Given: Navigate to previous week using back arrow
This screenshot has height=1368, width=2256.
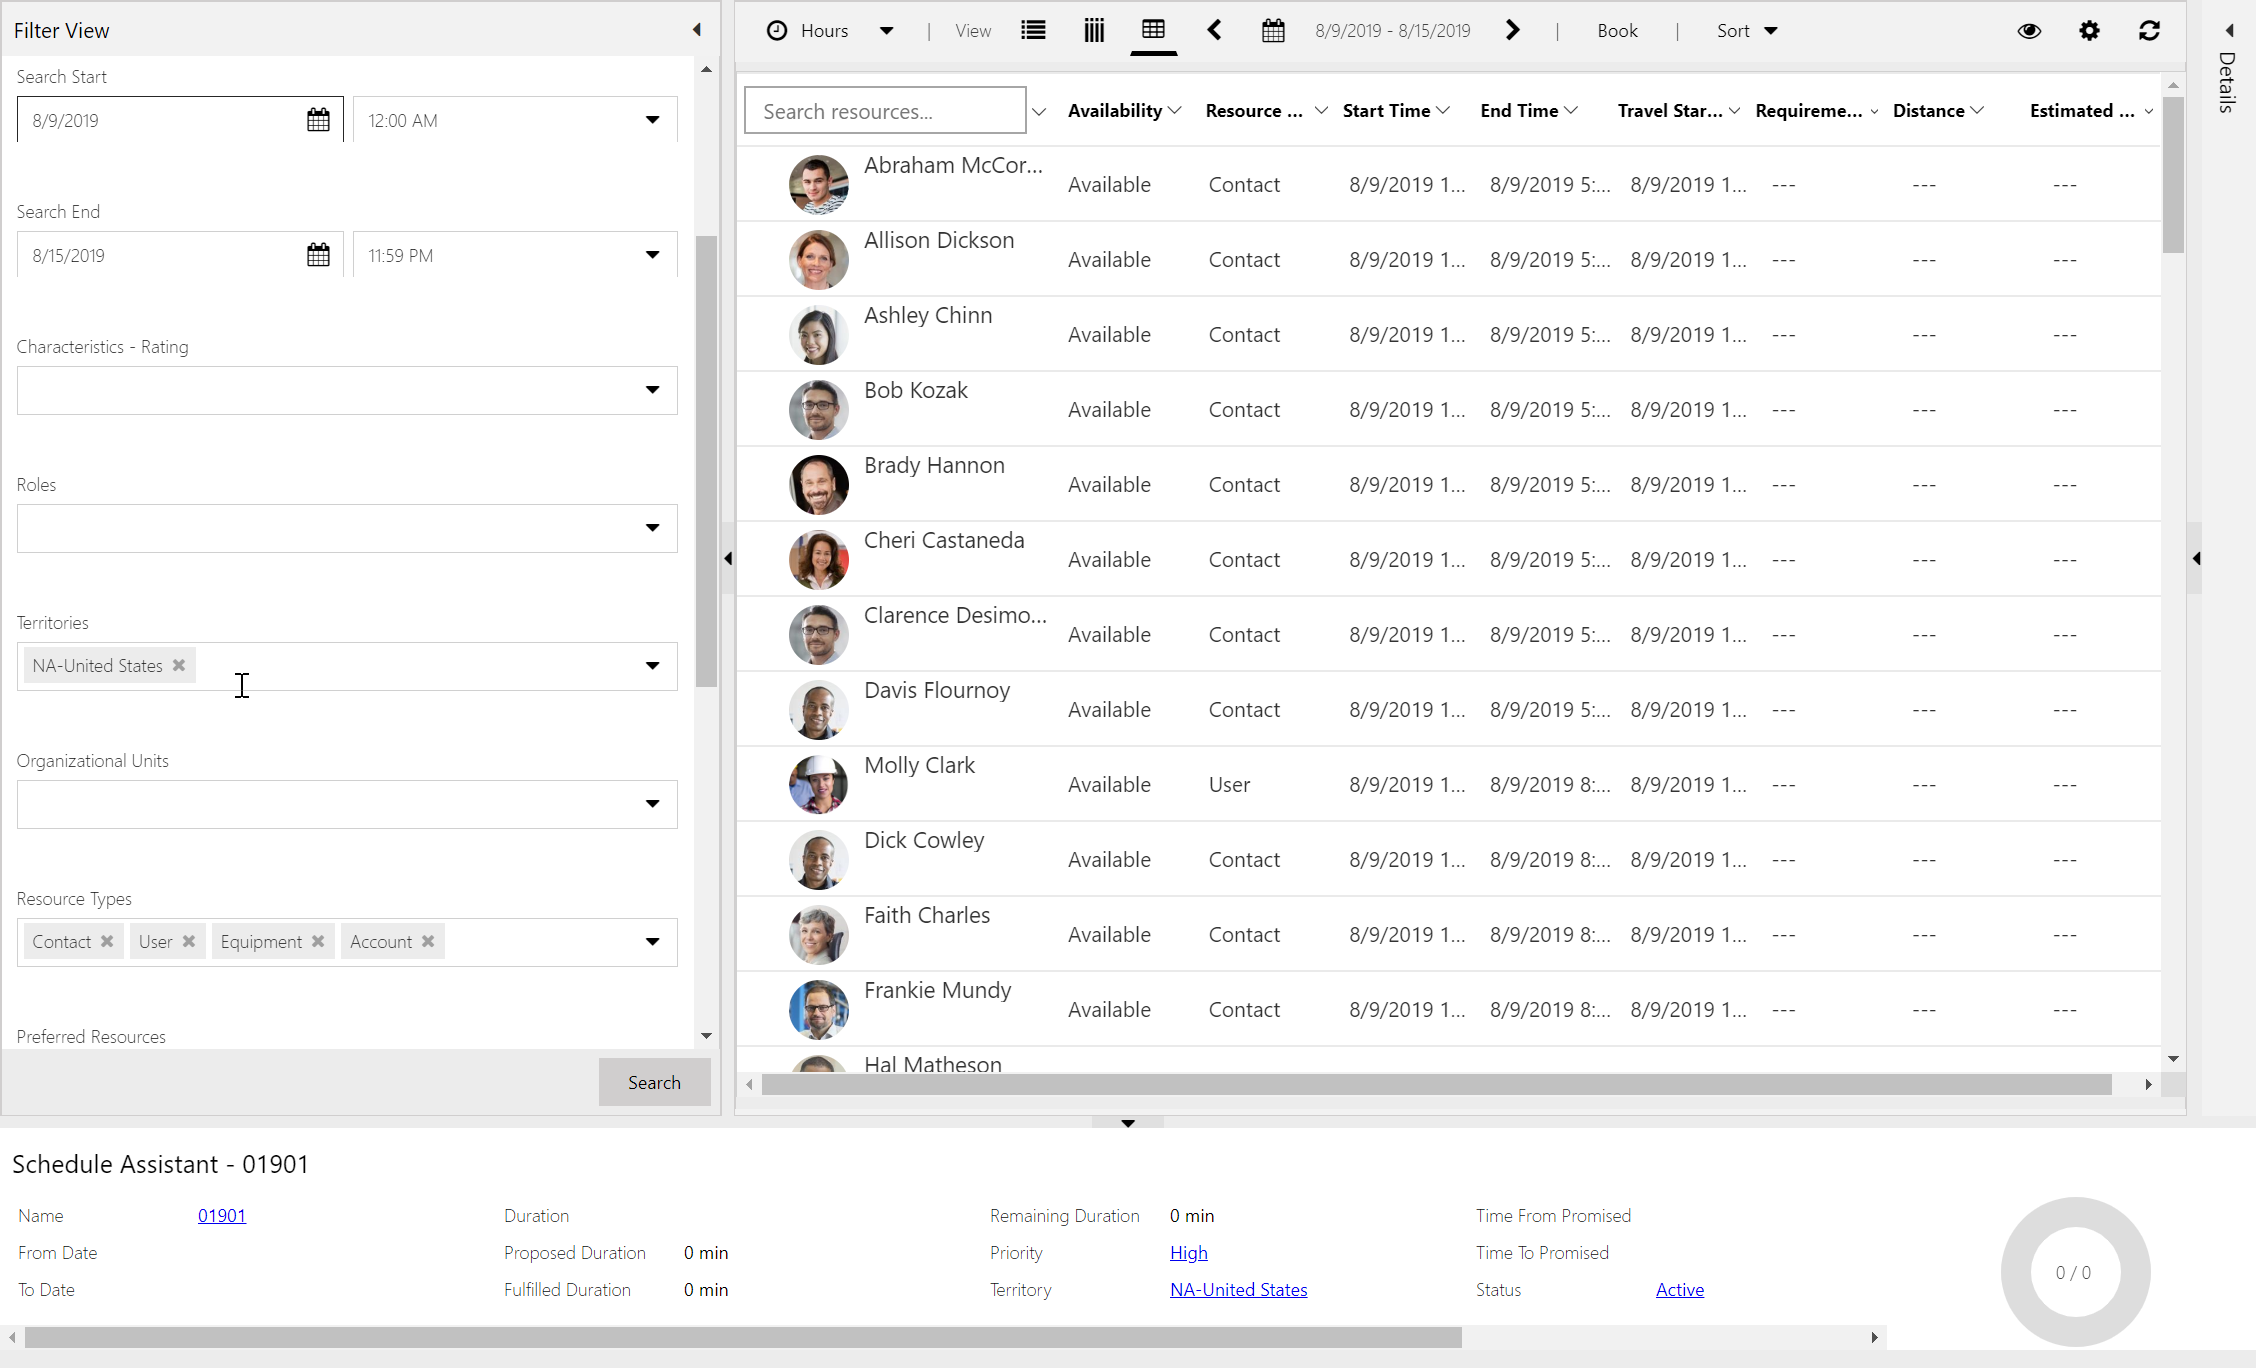Looking at the screenshot, I should click(x=1217, y=29).
